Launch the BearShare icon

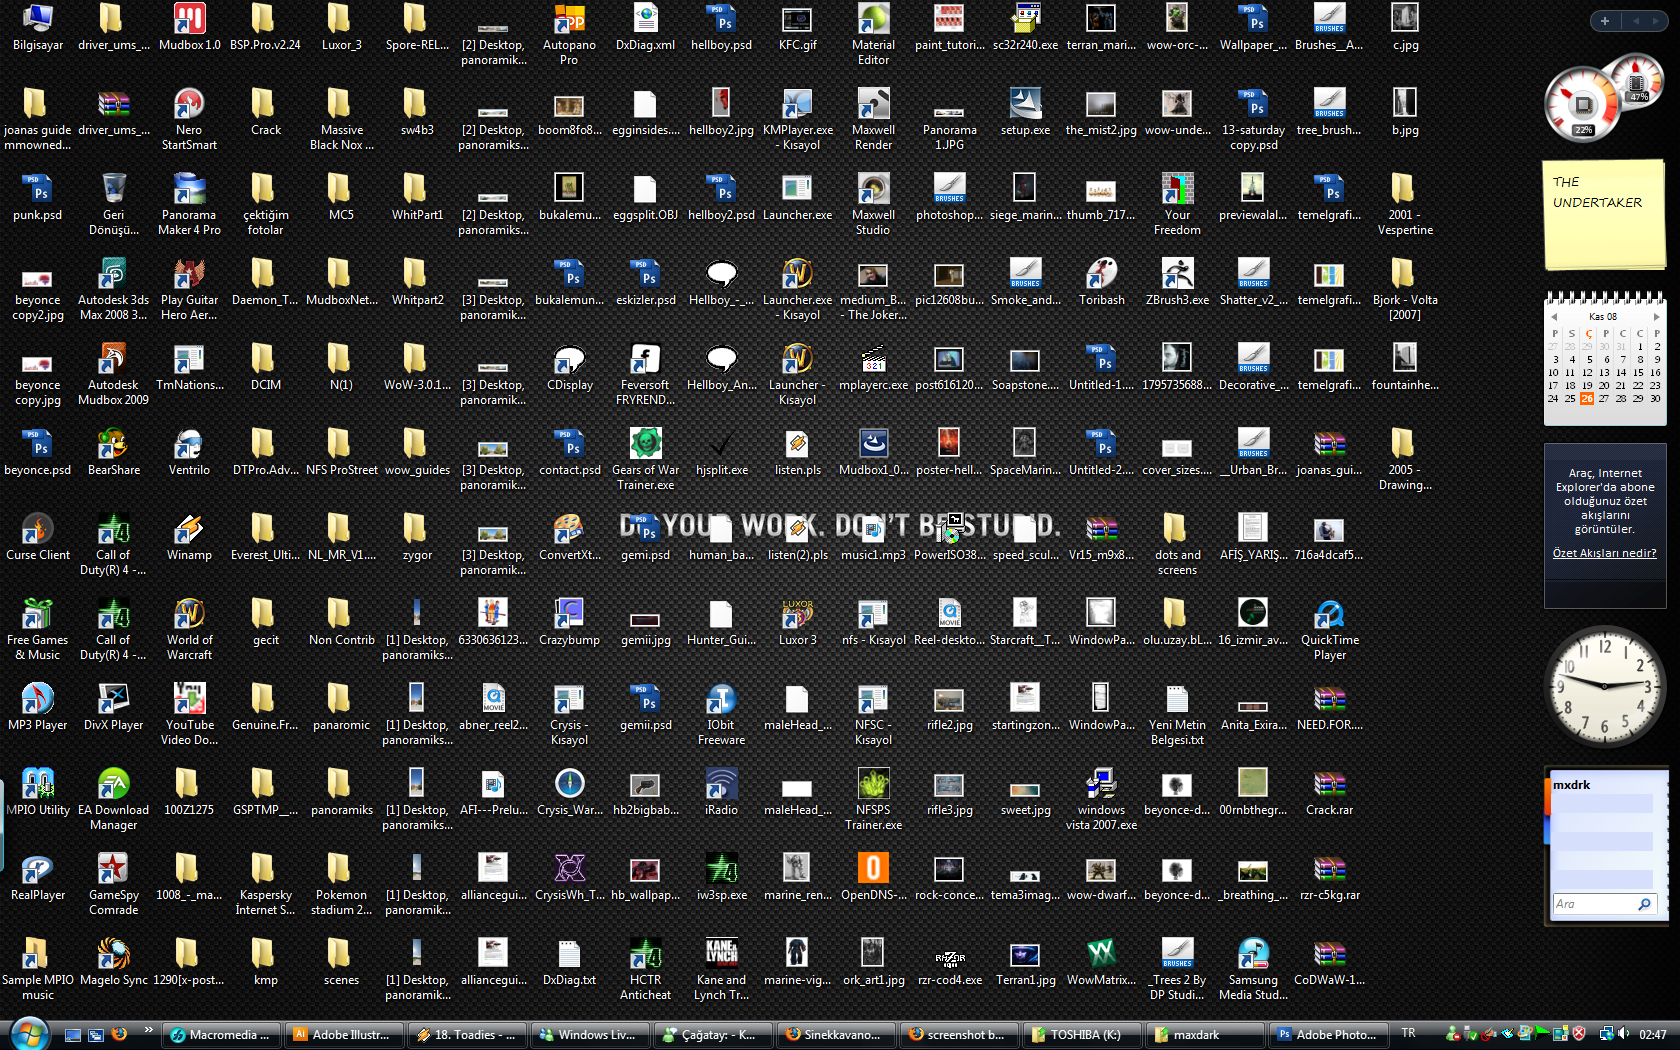114,452
